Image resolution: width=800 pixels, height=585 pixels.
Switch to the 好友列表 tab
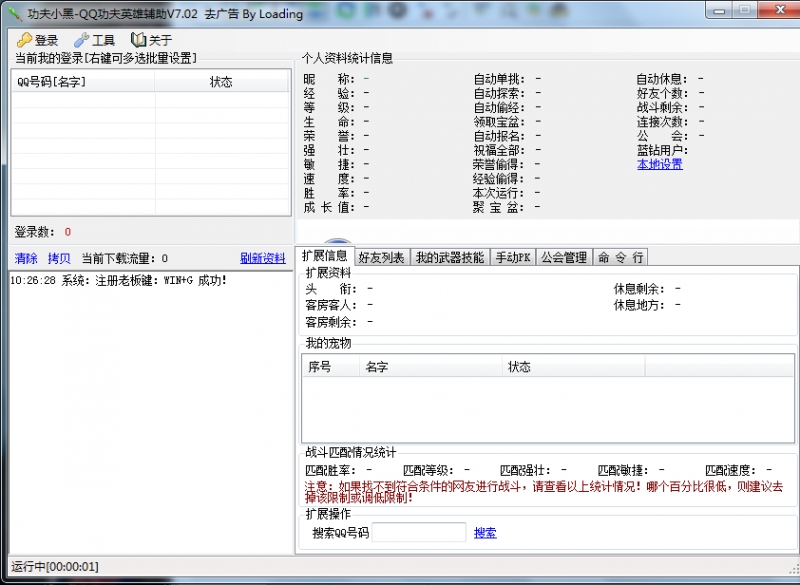tap(381, 258)
